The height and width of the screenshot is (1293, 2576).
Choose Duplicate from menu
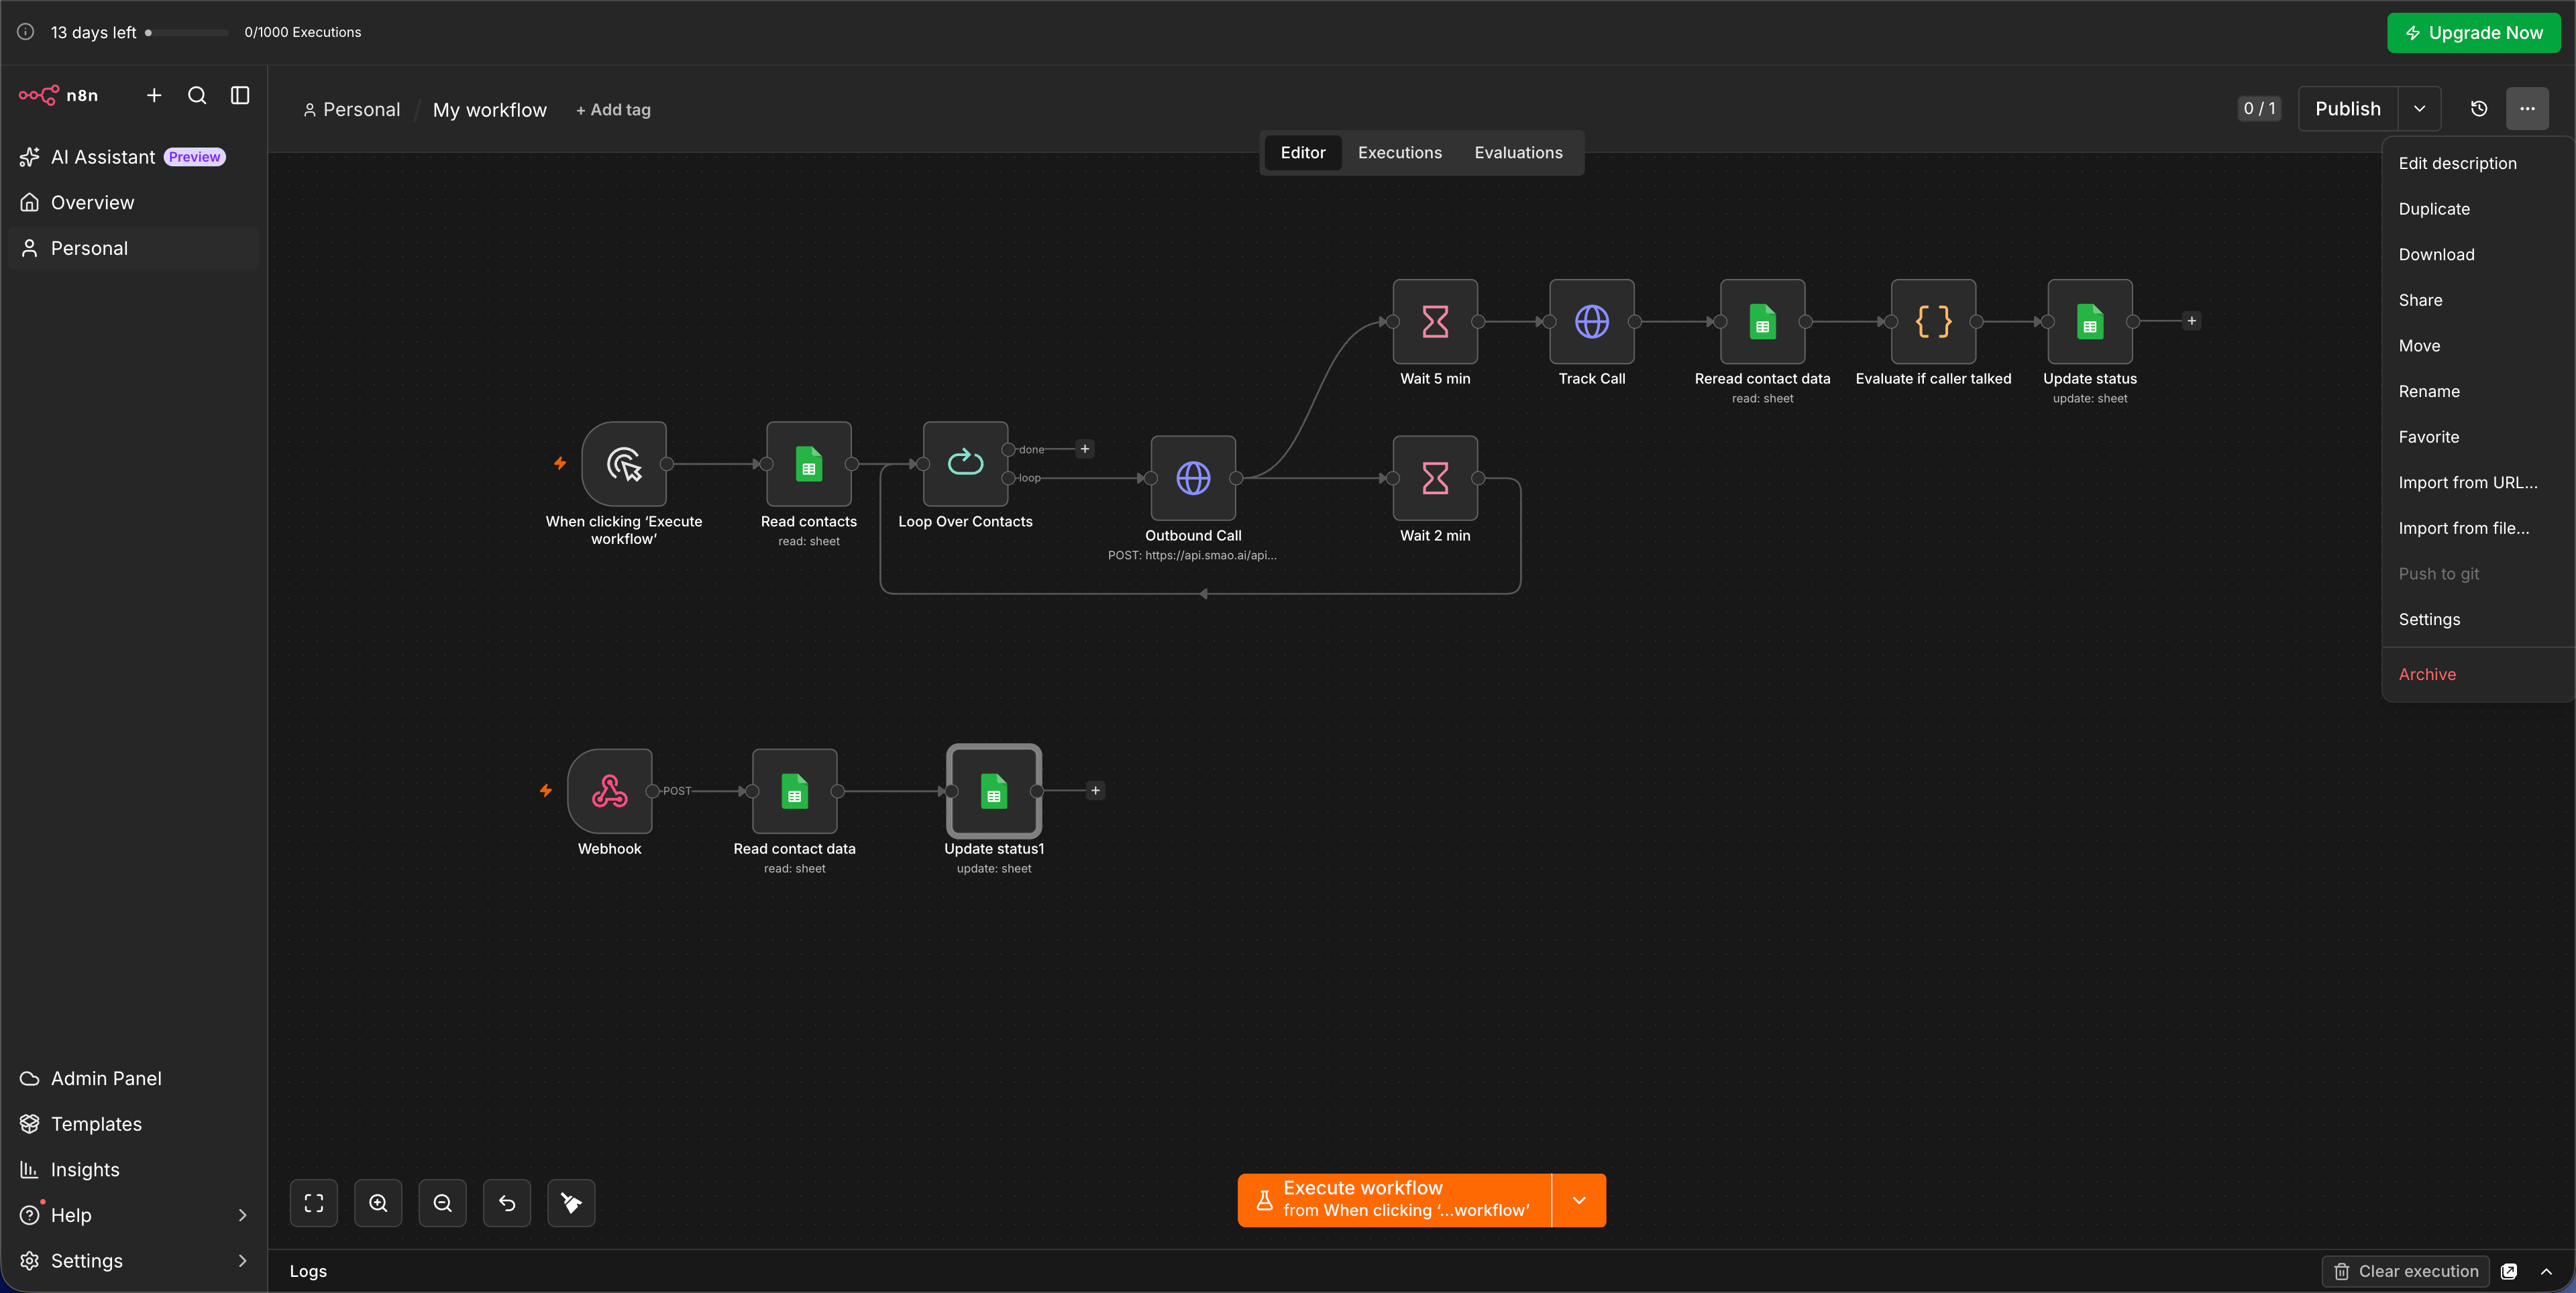[x=2478, y=209]
